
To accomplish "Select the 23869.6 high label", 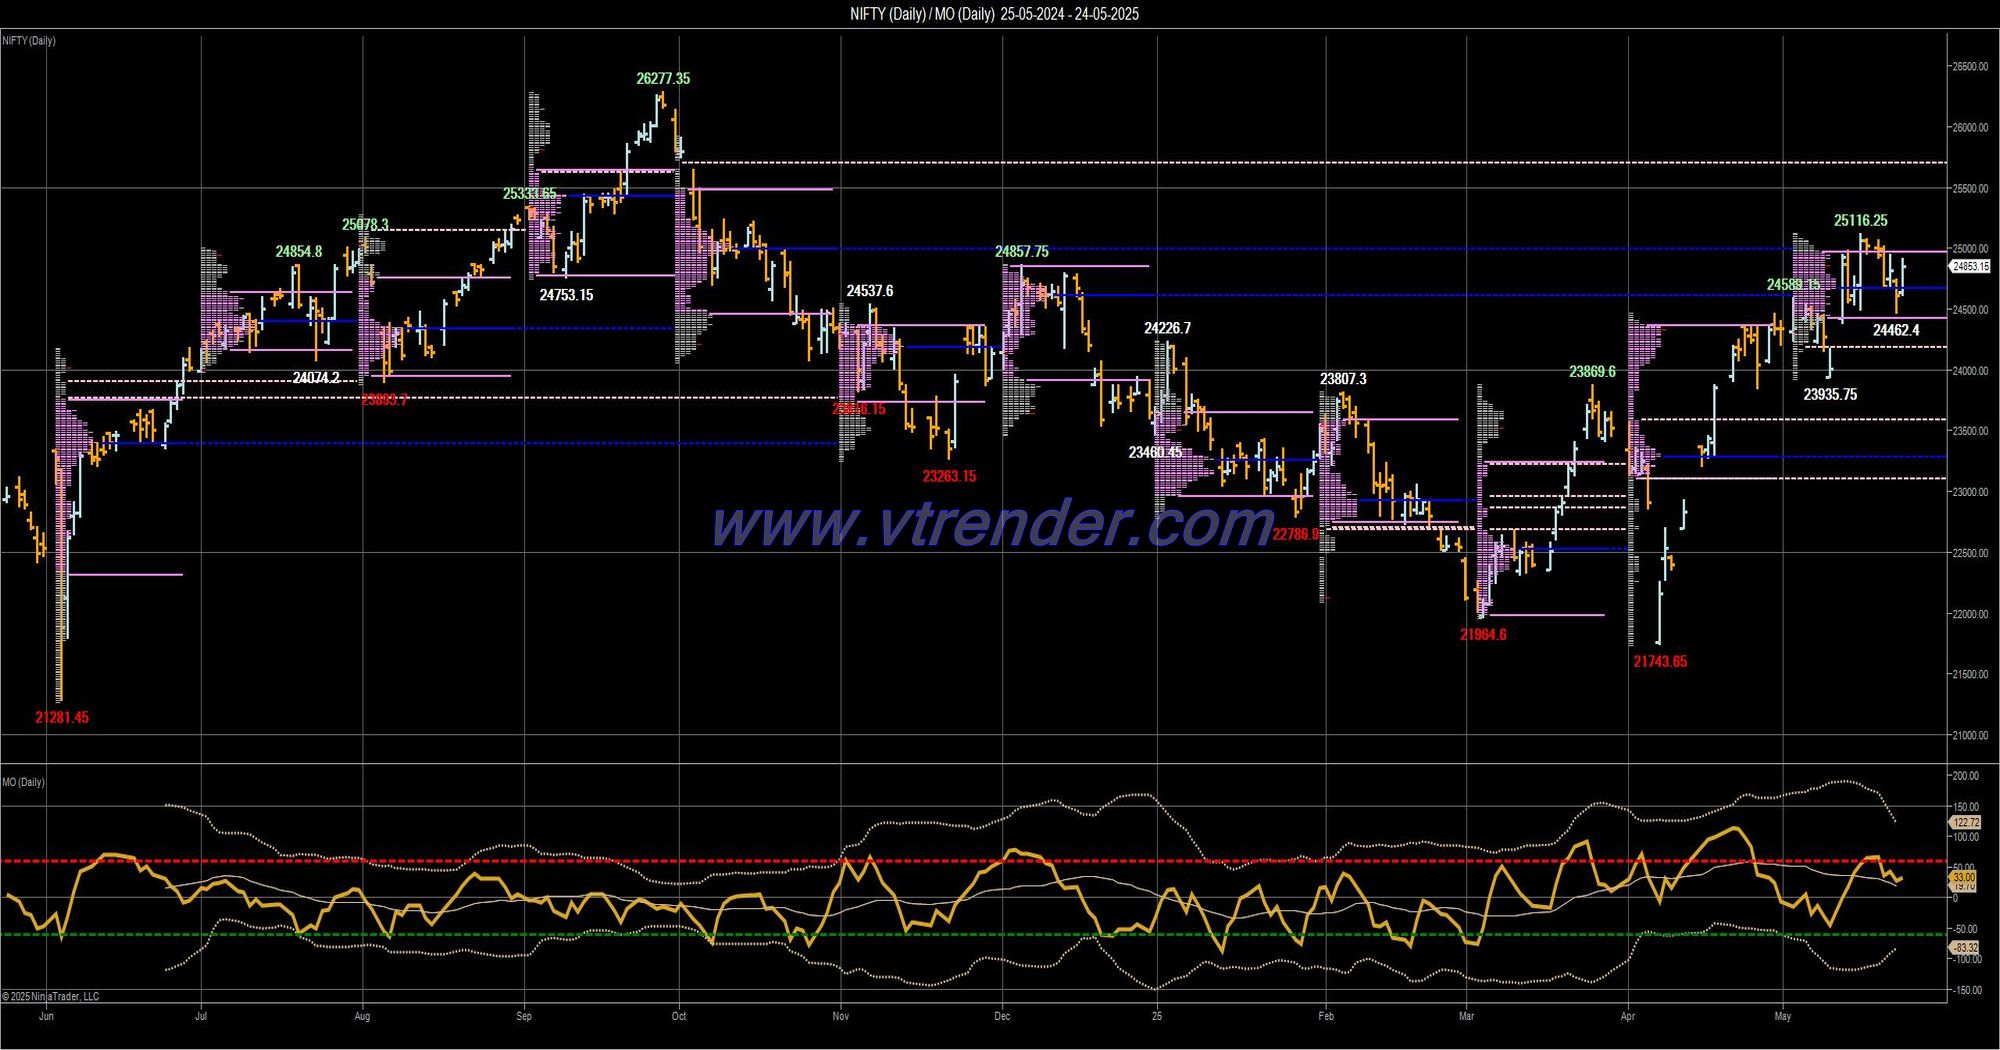I will pyautogui.click(x=1592, y=372).
